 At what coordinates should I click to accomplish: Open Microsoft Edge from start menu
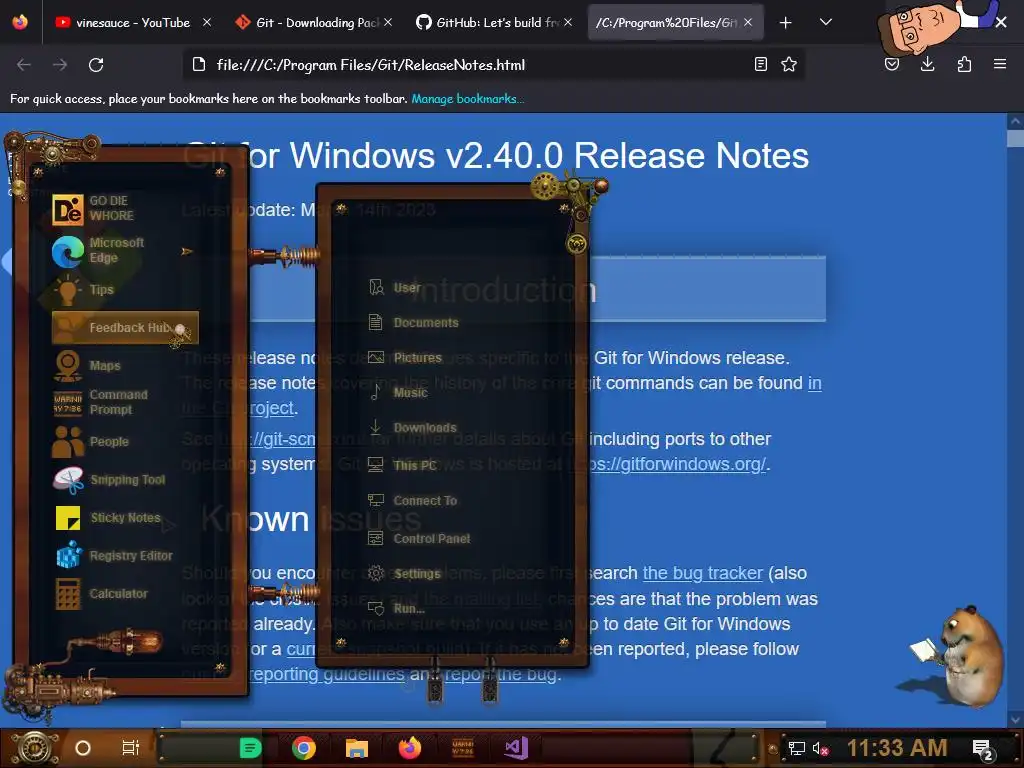(x=116, y=251)
